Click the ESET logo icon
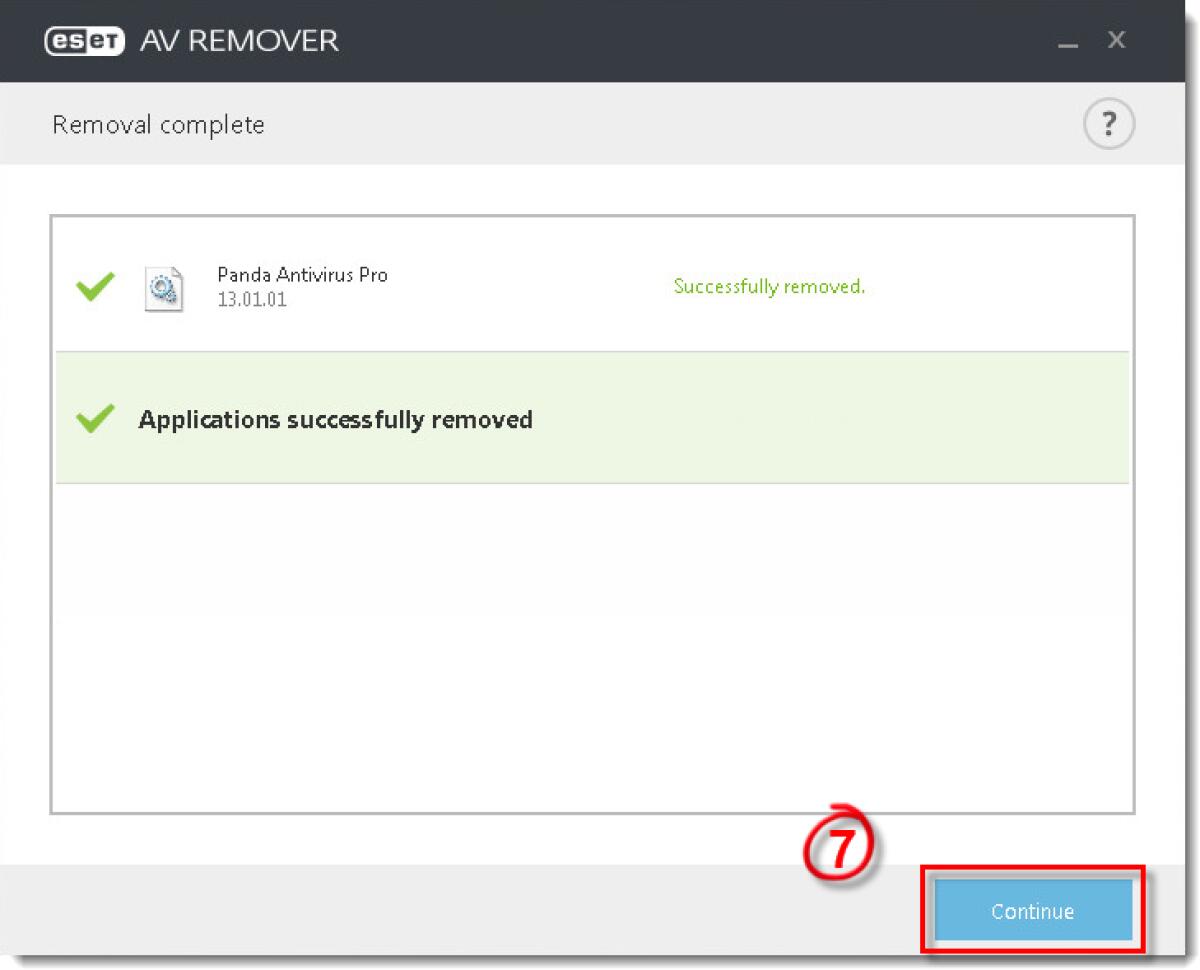1200x970 pixels. click(x=85, y=40)
